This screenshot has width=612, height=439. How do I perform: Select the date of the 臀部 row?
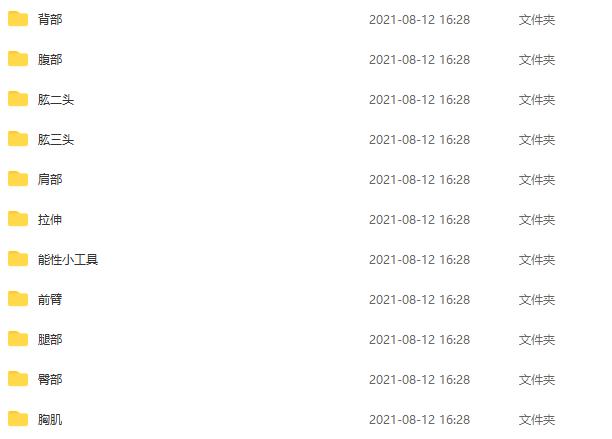click(420, 379)
